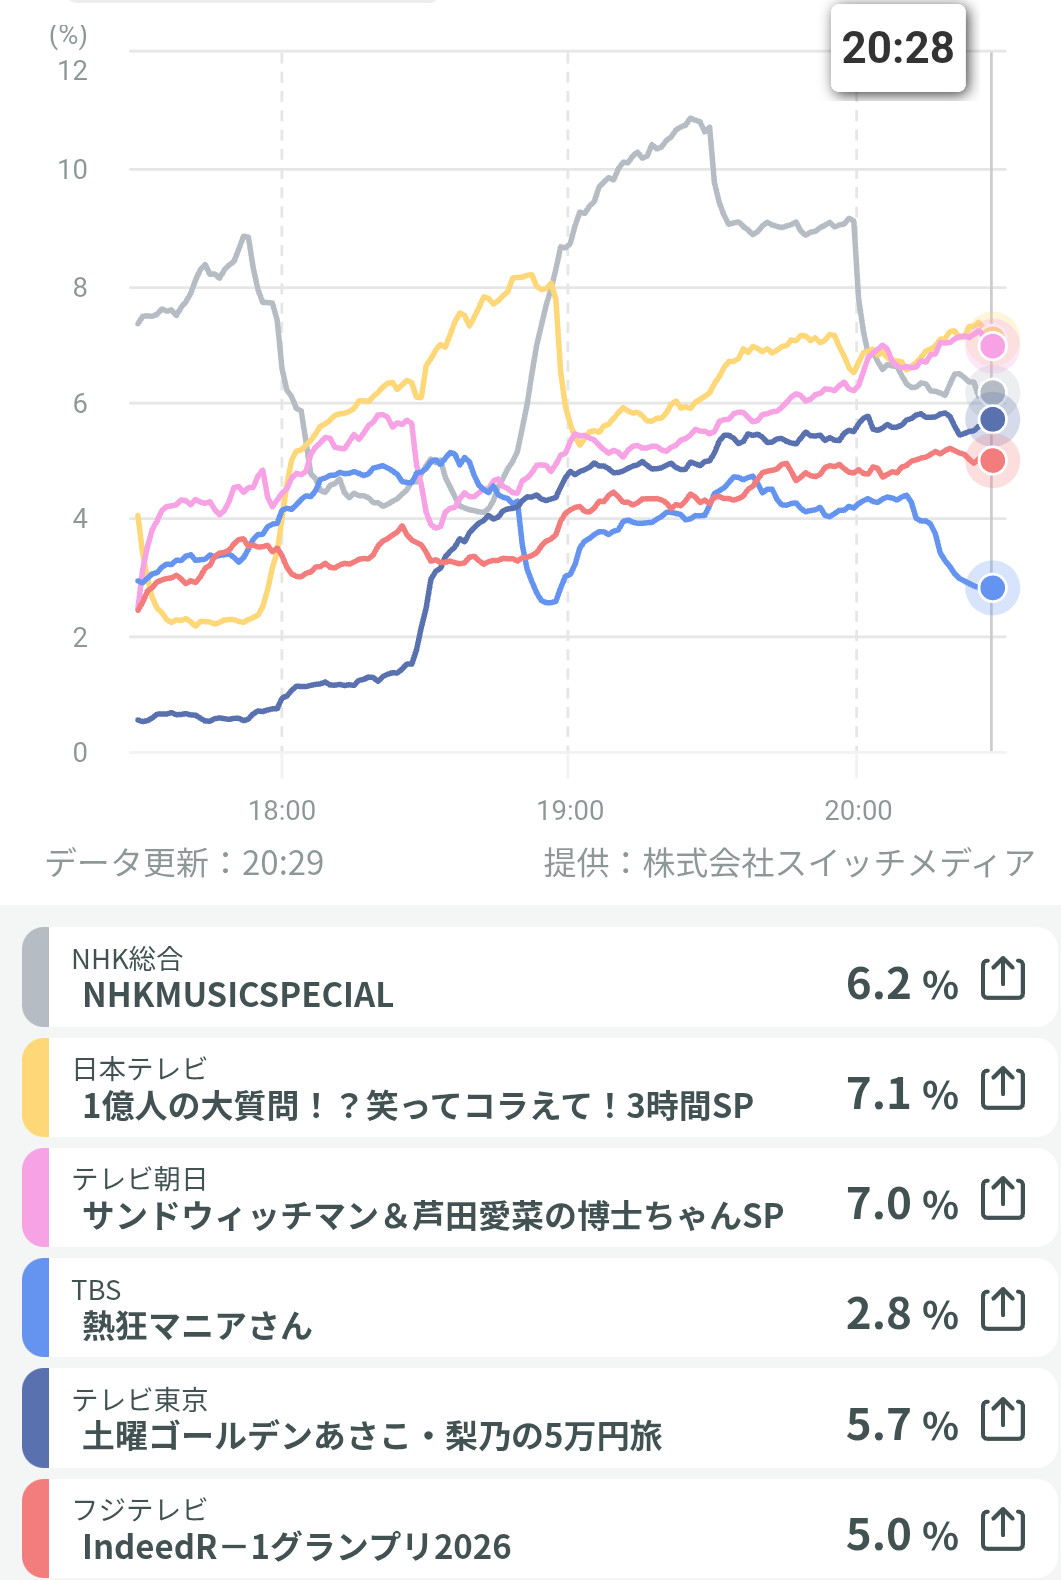
Task: Select the red Fuji TV data point
Action: pos(992,461)
